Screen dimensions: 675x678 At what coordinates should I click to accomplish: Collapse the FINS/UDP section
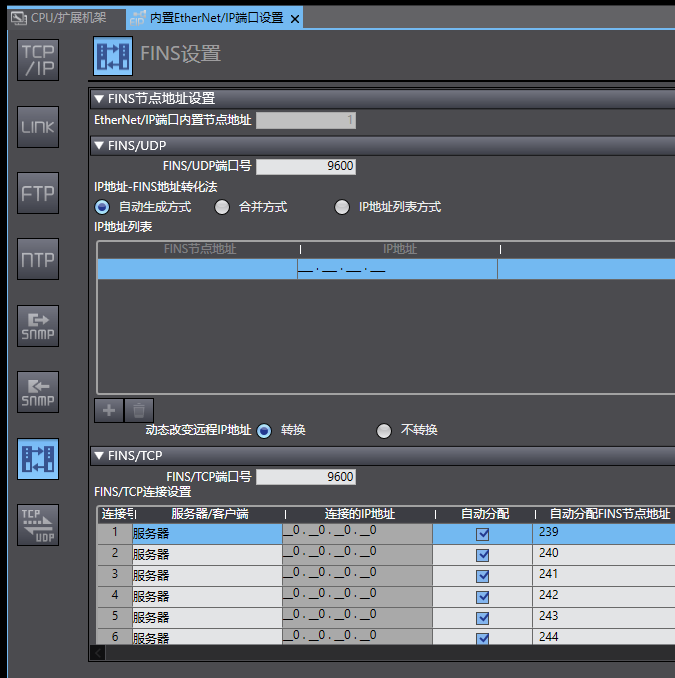pos(98,145)
